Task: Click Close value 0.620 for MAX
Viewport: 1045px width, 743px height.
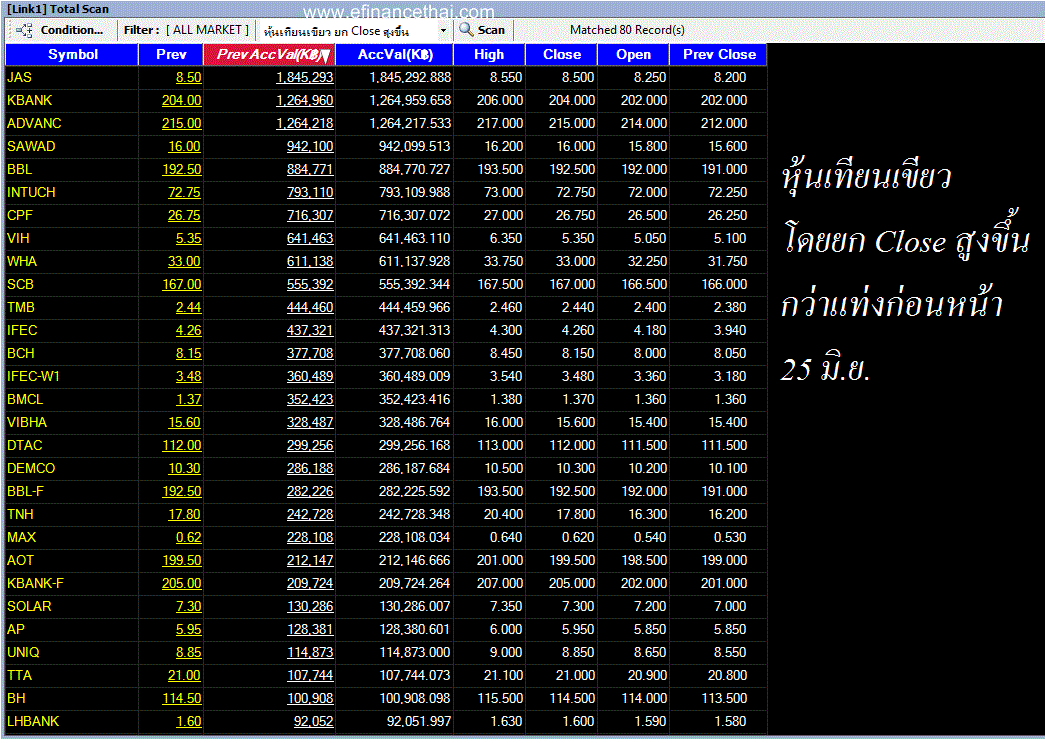Action: tap(578, 537)
